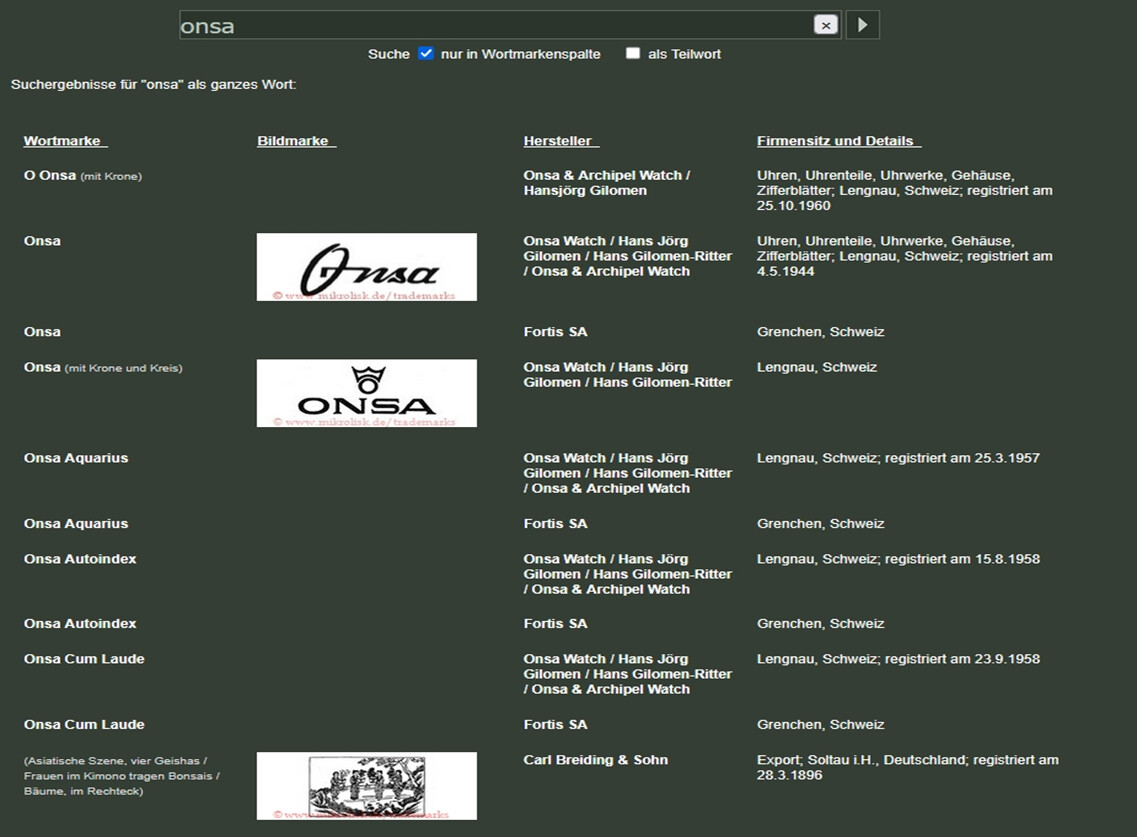Click the 'Onsa (mit Krone und Kreis)' wordmark
Image resolution: width=1137 pixels, height=837 pixels.
43,367
